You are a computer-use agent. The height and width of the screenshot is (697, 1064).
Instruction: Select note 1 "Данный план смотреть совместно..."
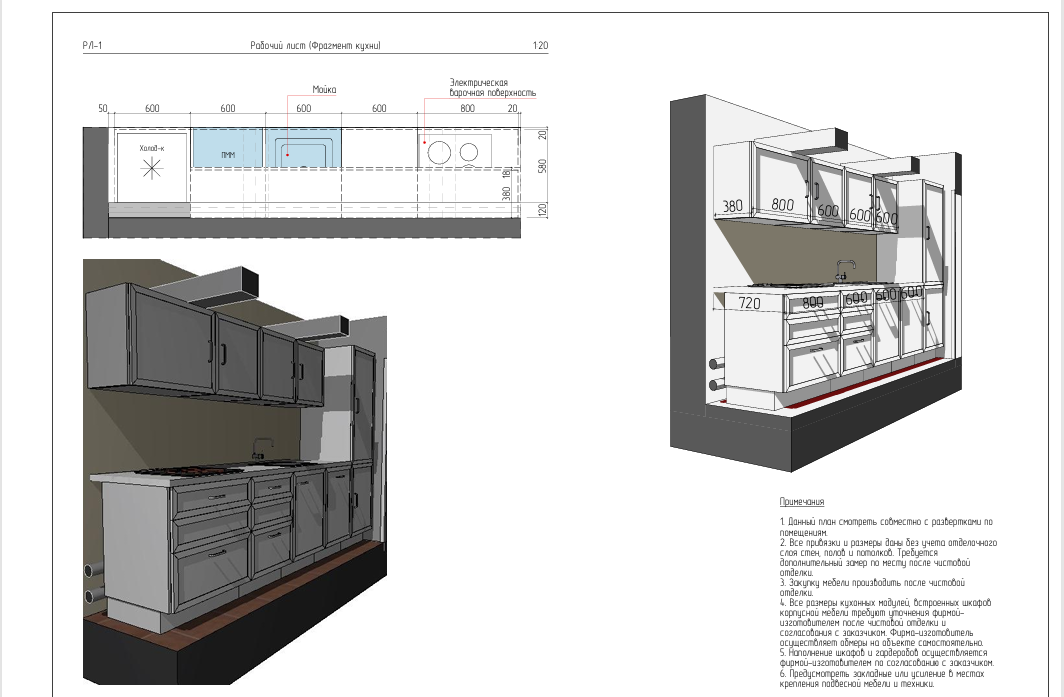point(886,527)
